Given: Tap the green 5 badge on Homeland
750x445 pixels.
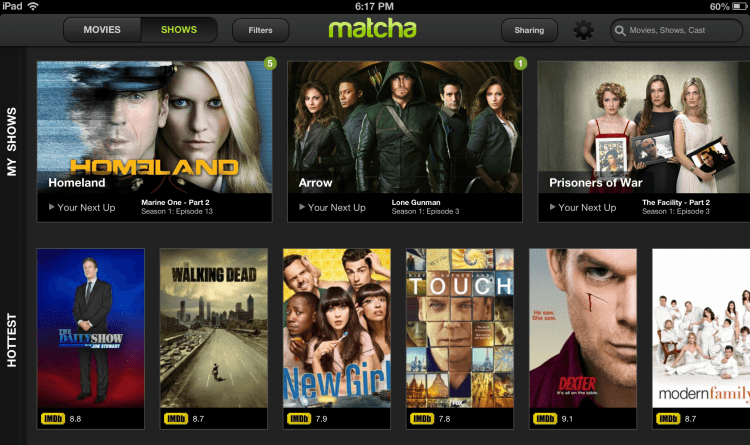Looking at the screenshot, I should (270, 63).
